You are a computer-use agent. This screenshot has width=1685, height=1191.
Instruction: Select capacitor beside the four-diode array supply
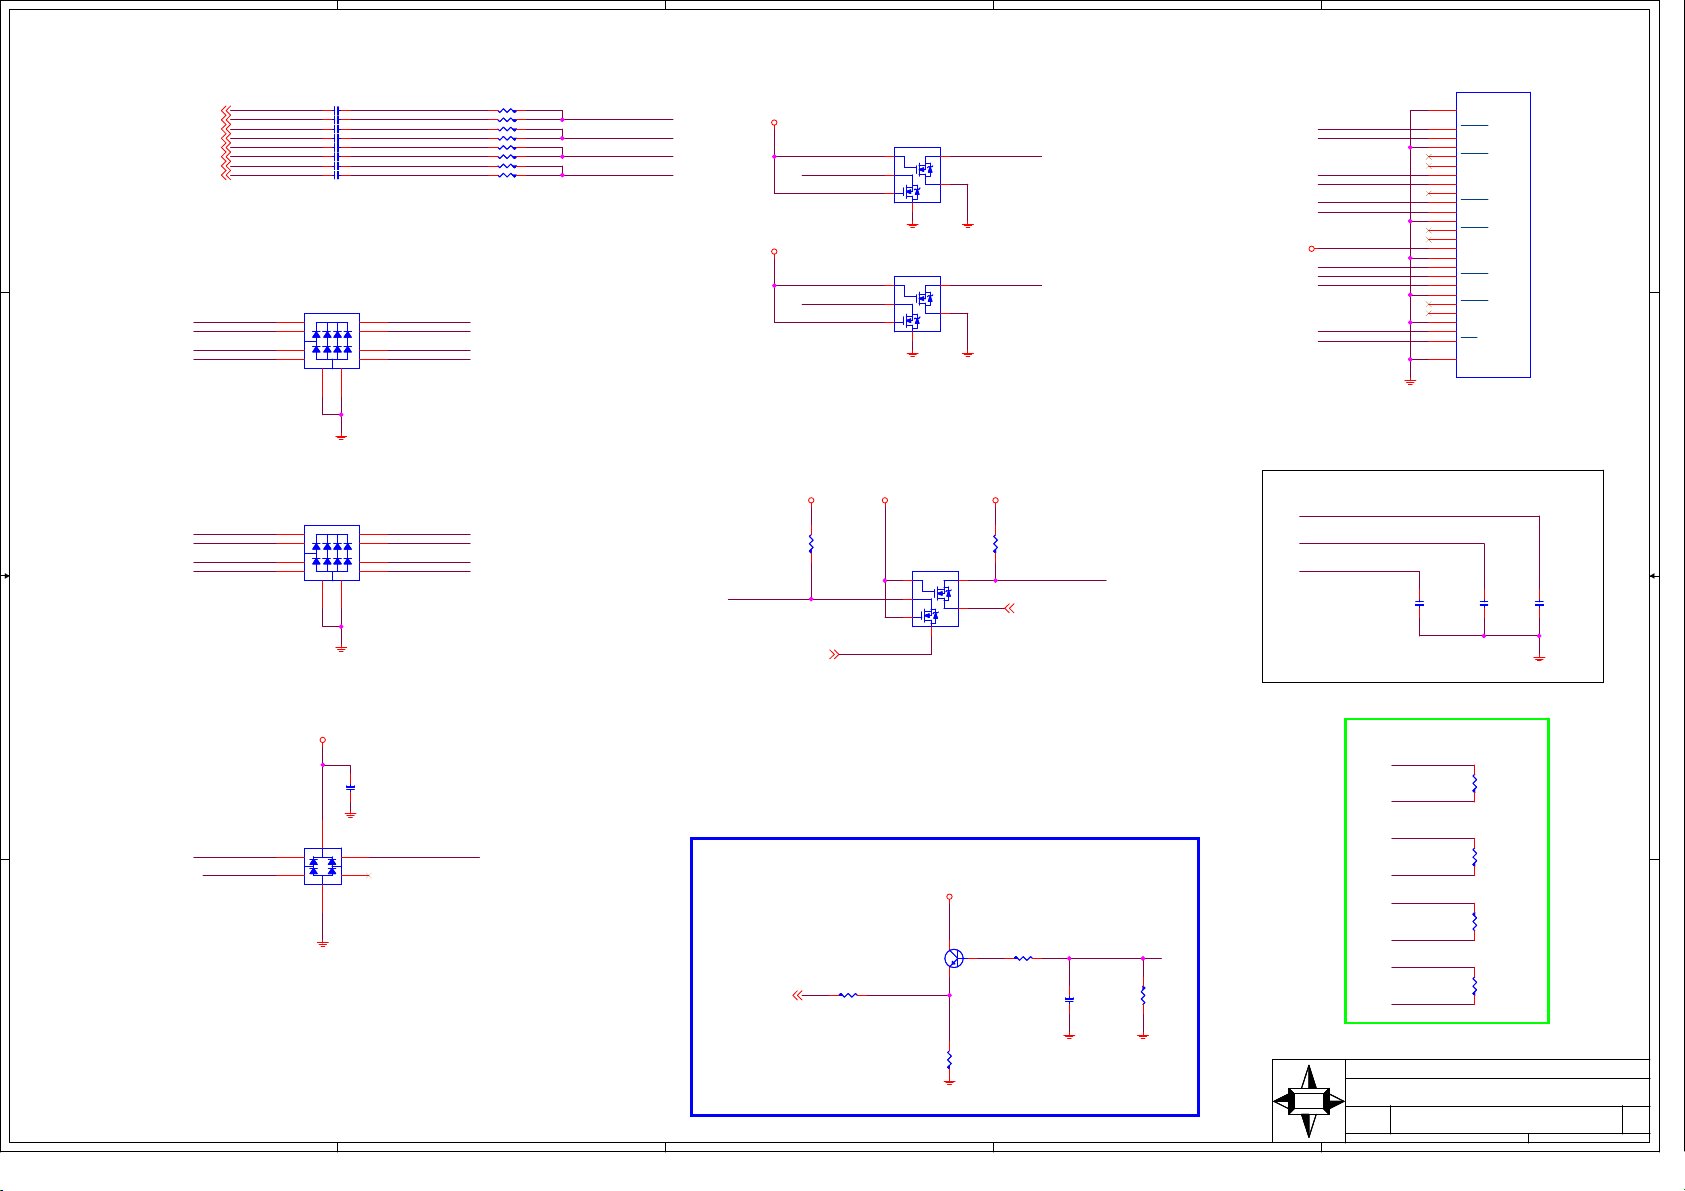click(350, 787)
